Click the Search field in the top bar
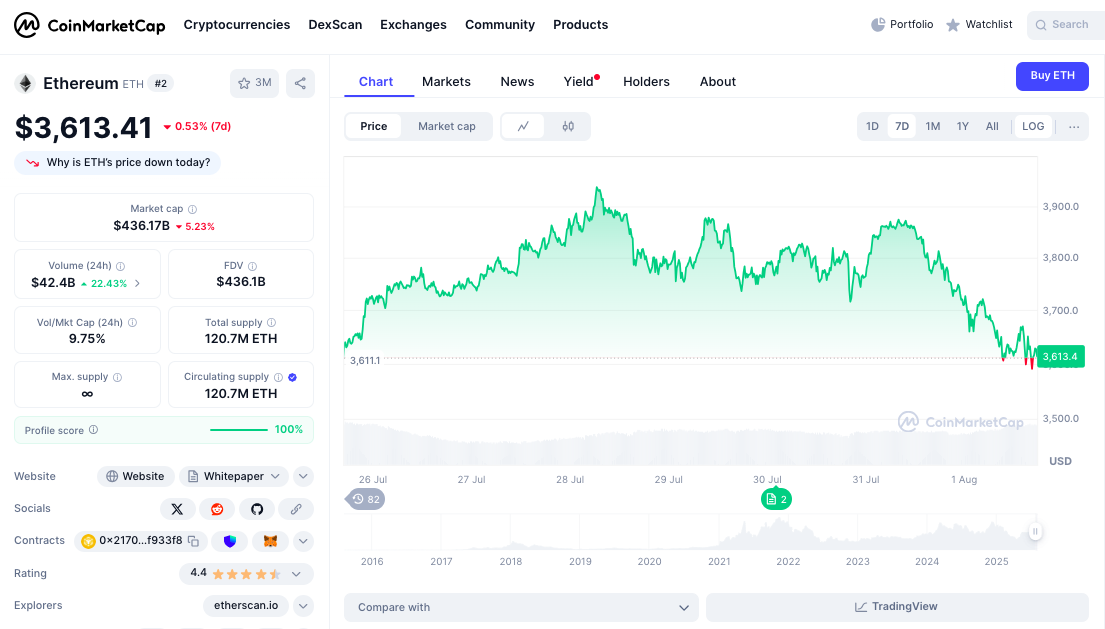 tap(1065, 24)
